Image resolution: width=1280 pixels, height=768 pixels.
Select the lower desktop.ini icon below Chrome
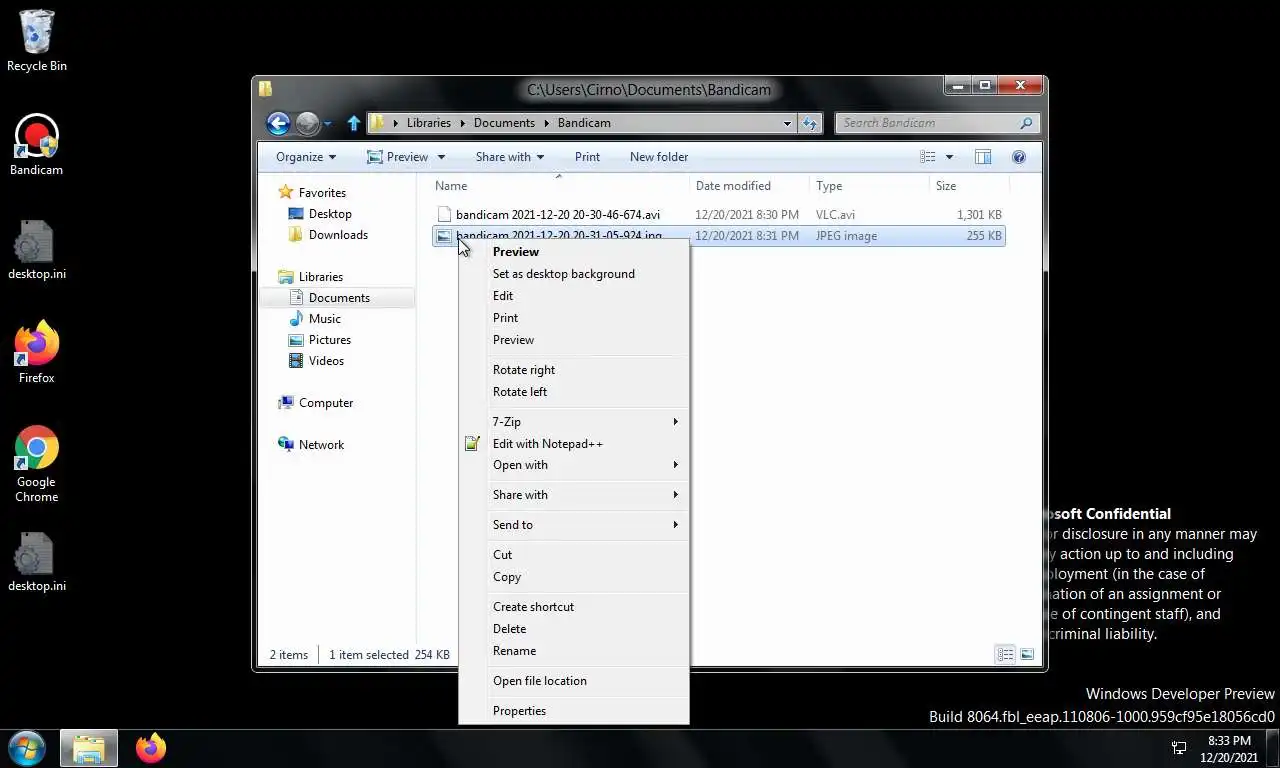37,562
